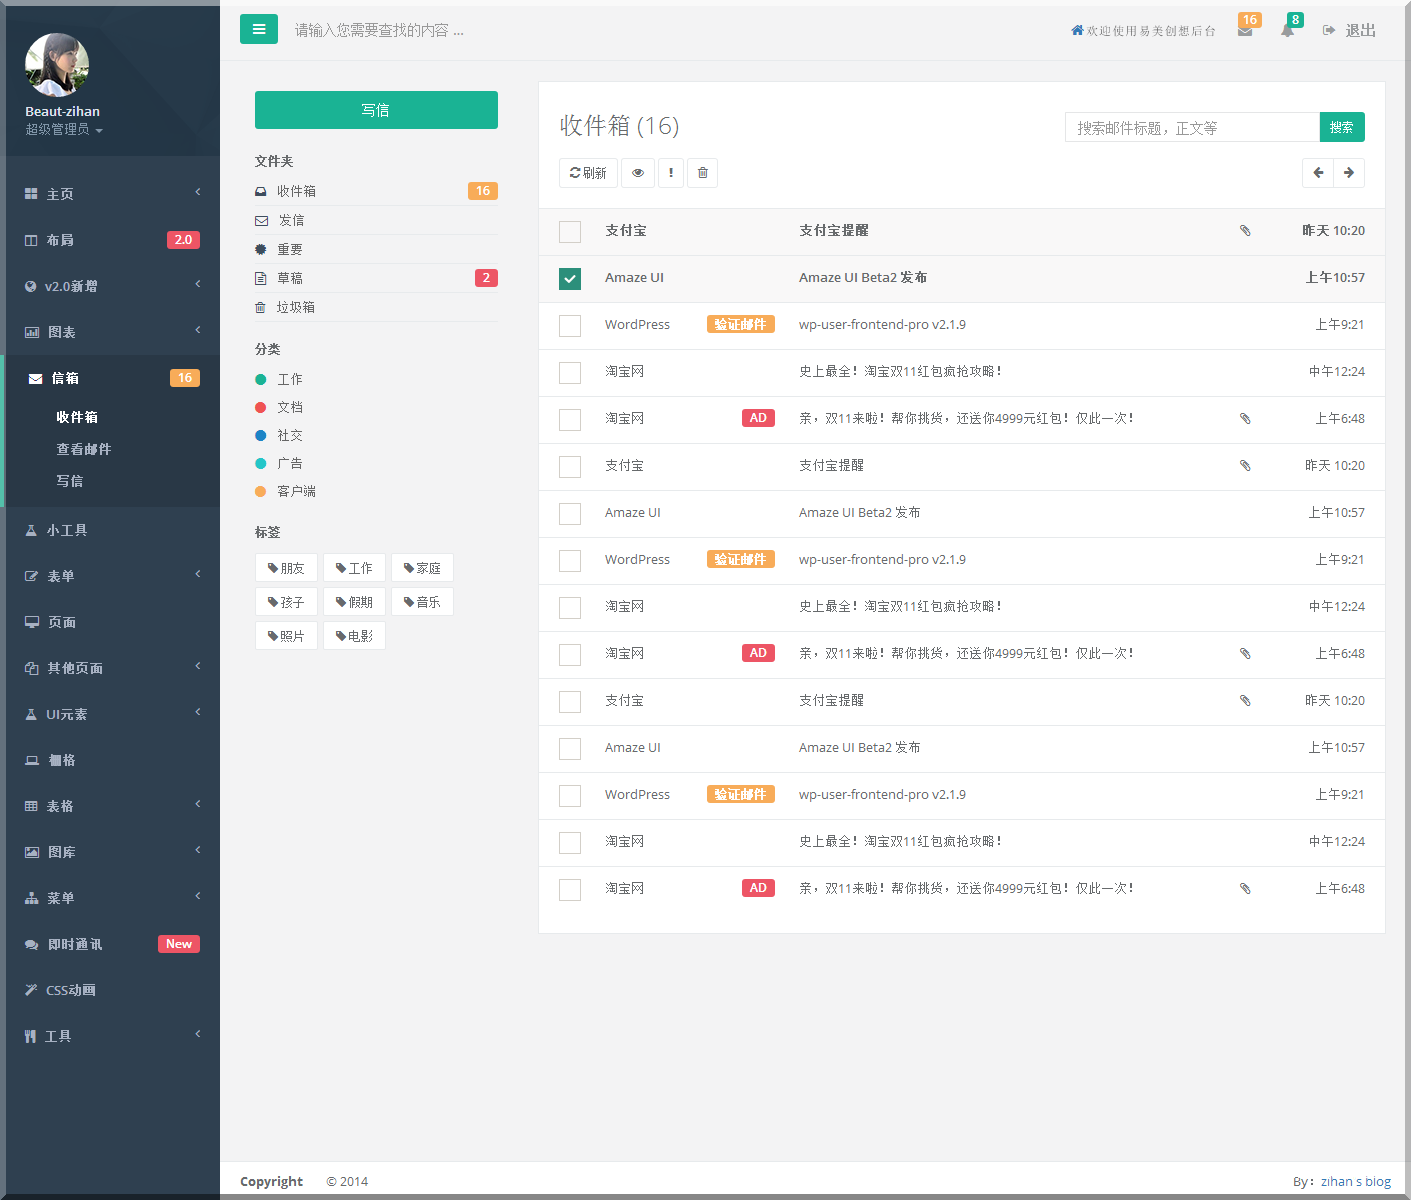Image resolution: width=1411 pixels, height=1200 pixels.
Task: Click the trash delete icon in toolbar
Action: click(703, 173)
